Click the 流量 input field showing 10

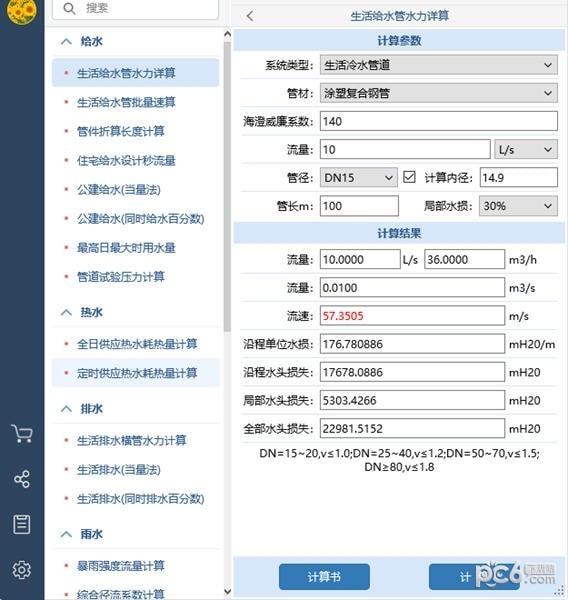click(405, 149)
